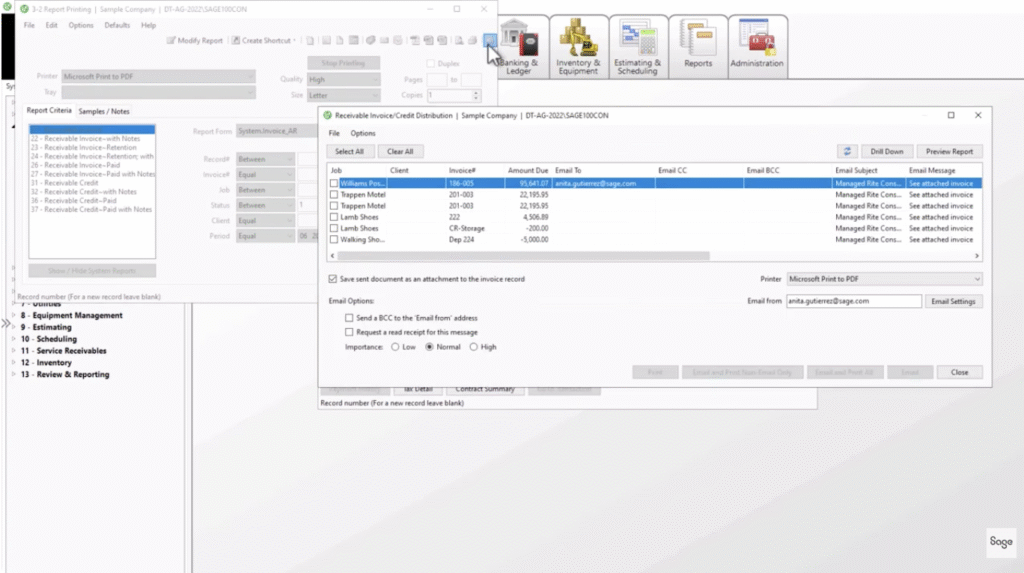Screen dimensions: 1024x573
Task: Check the Williams Pos... invoice row checkbox
Action: tap(334, 184)
